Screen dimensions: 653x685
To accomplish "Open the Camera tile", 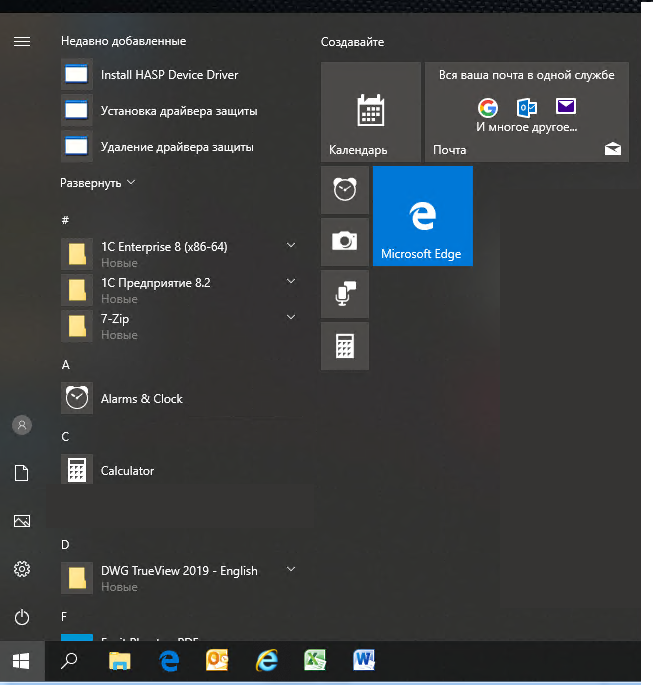I will (x=345, y=242).
